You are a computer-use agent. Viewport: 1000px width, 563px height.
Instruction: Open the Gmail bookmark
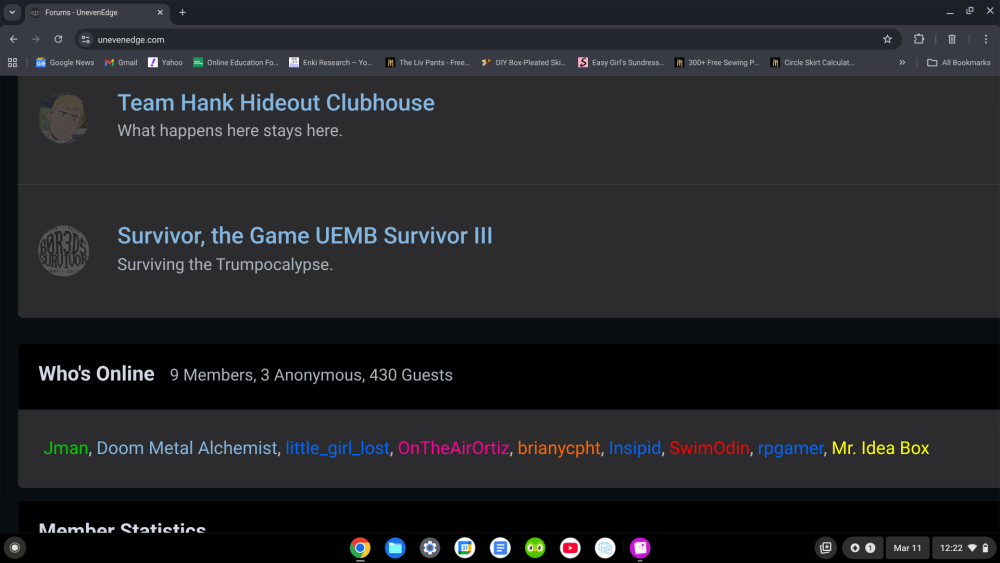[121, 62]
